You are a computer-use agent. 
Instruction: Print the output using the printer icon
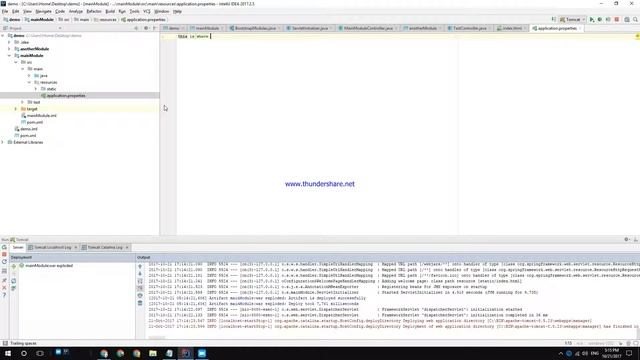[140, 296]
